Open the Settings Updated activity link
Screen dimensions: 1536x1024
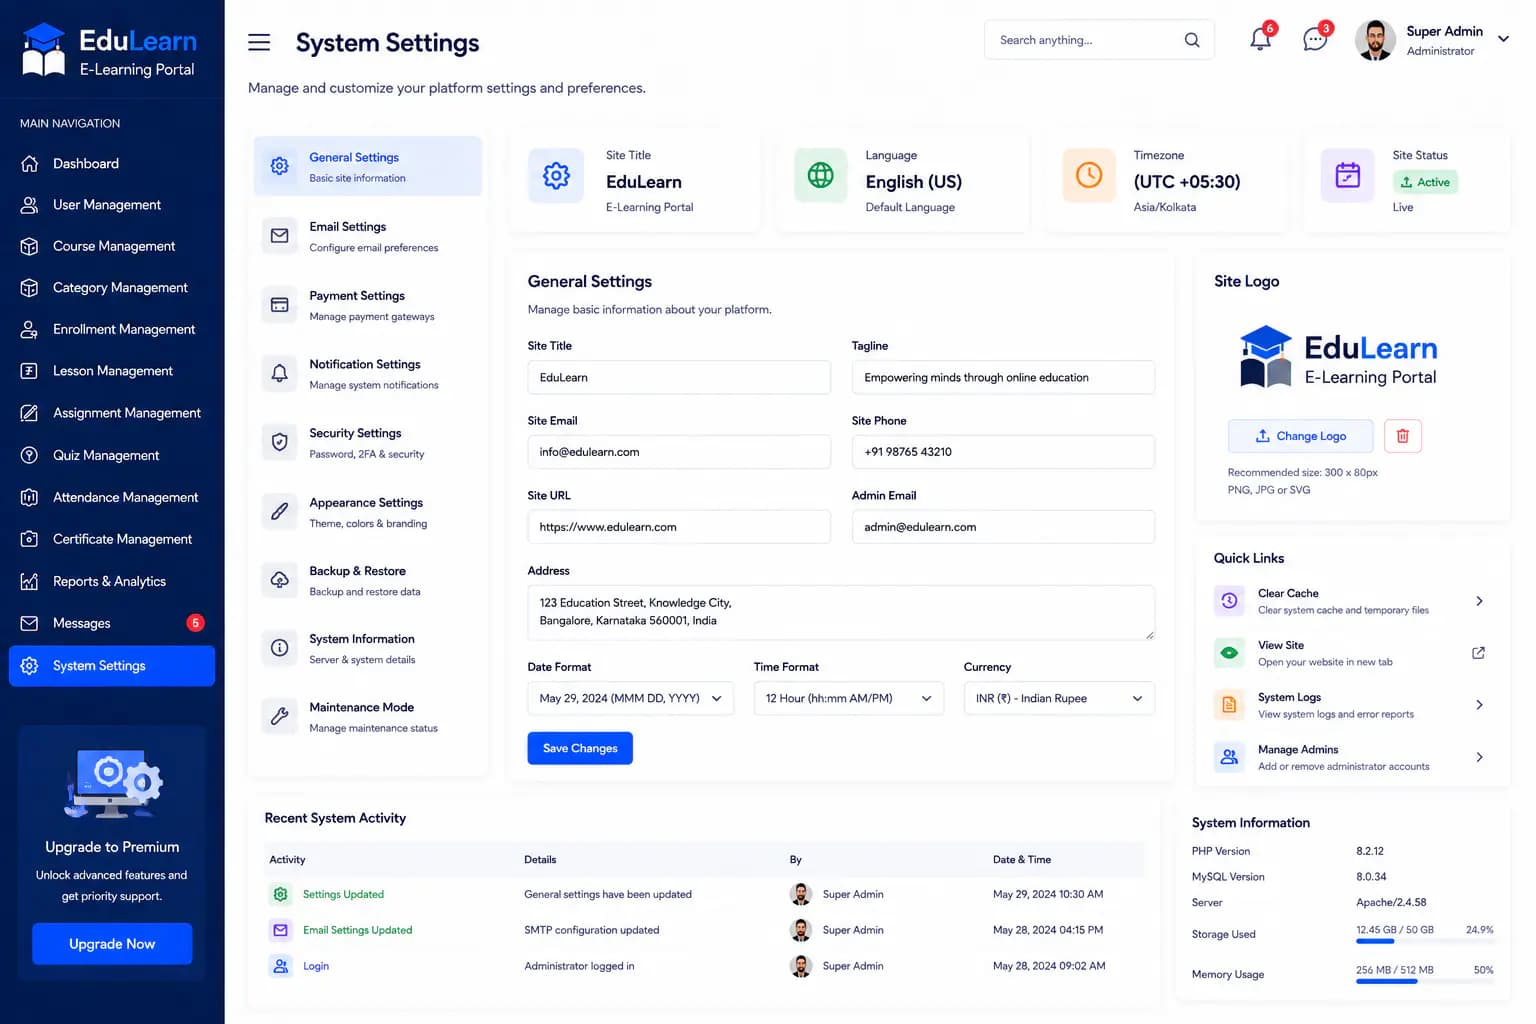point(343,894)
